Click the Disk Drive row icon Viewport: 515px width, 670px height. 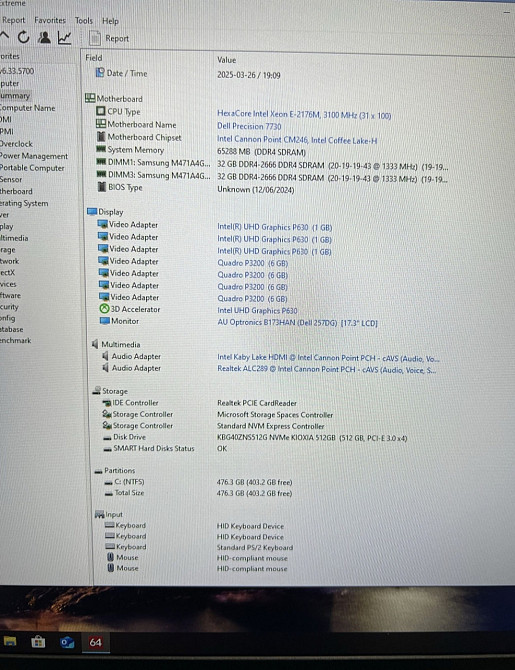tap(107, 438)
